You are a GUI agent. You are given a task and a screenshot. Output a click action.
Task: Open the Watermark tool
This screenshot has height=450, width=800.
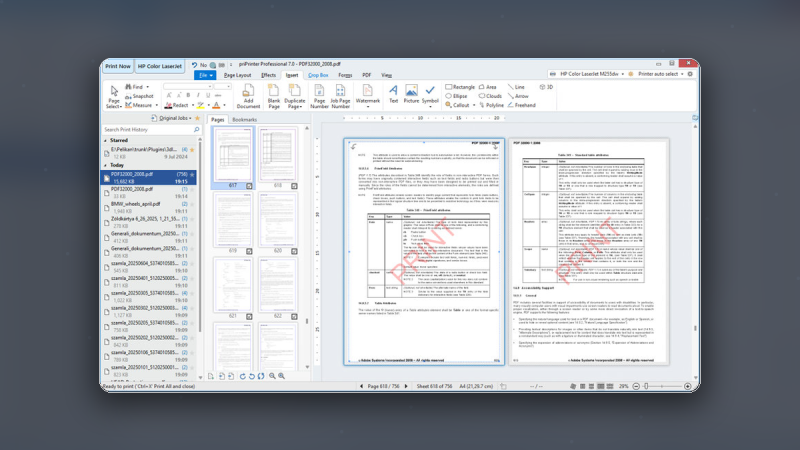368,96
